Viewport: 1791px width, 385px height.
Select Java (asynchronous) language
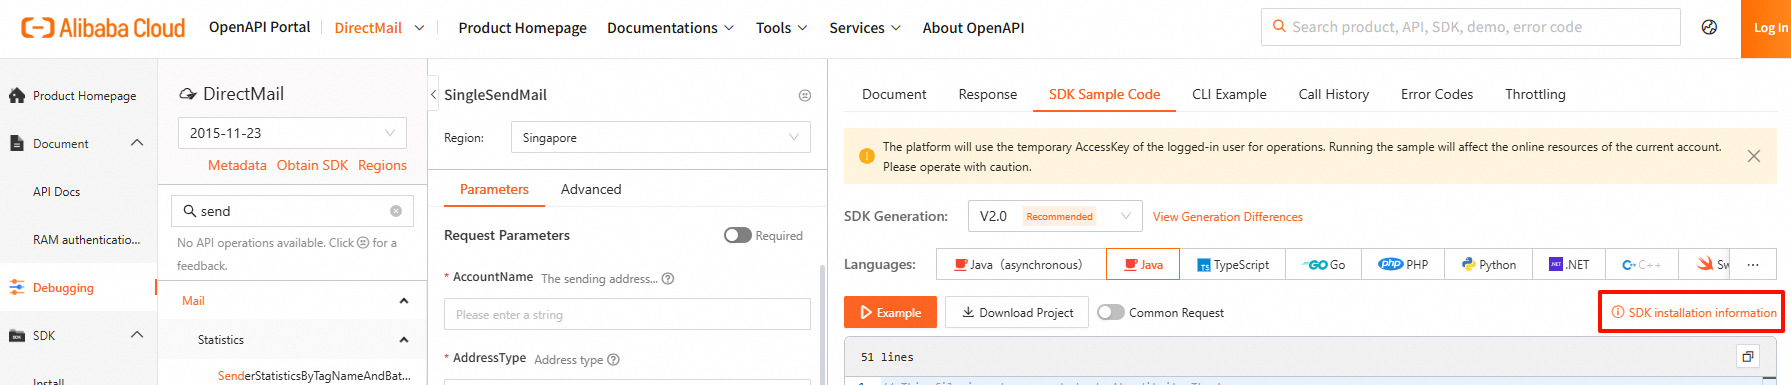click(1021, 265)
